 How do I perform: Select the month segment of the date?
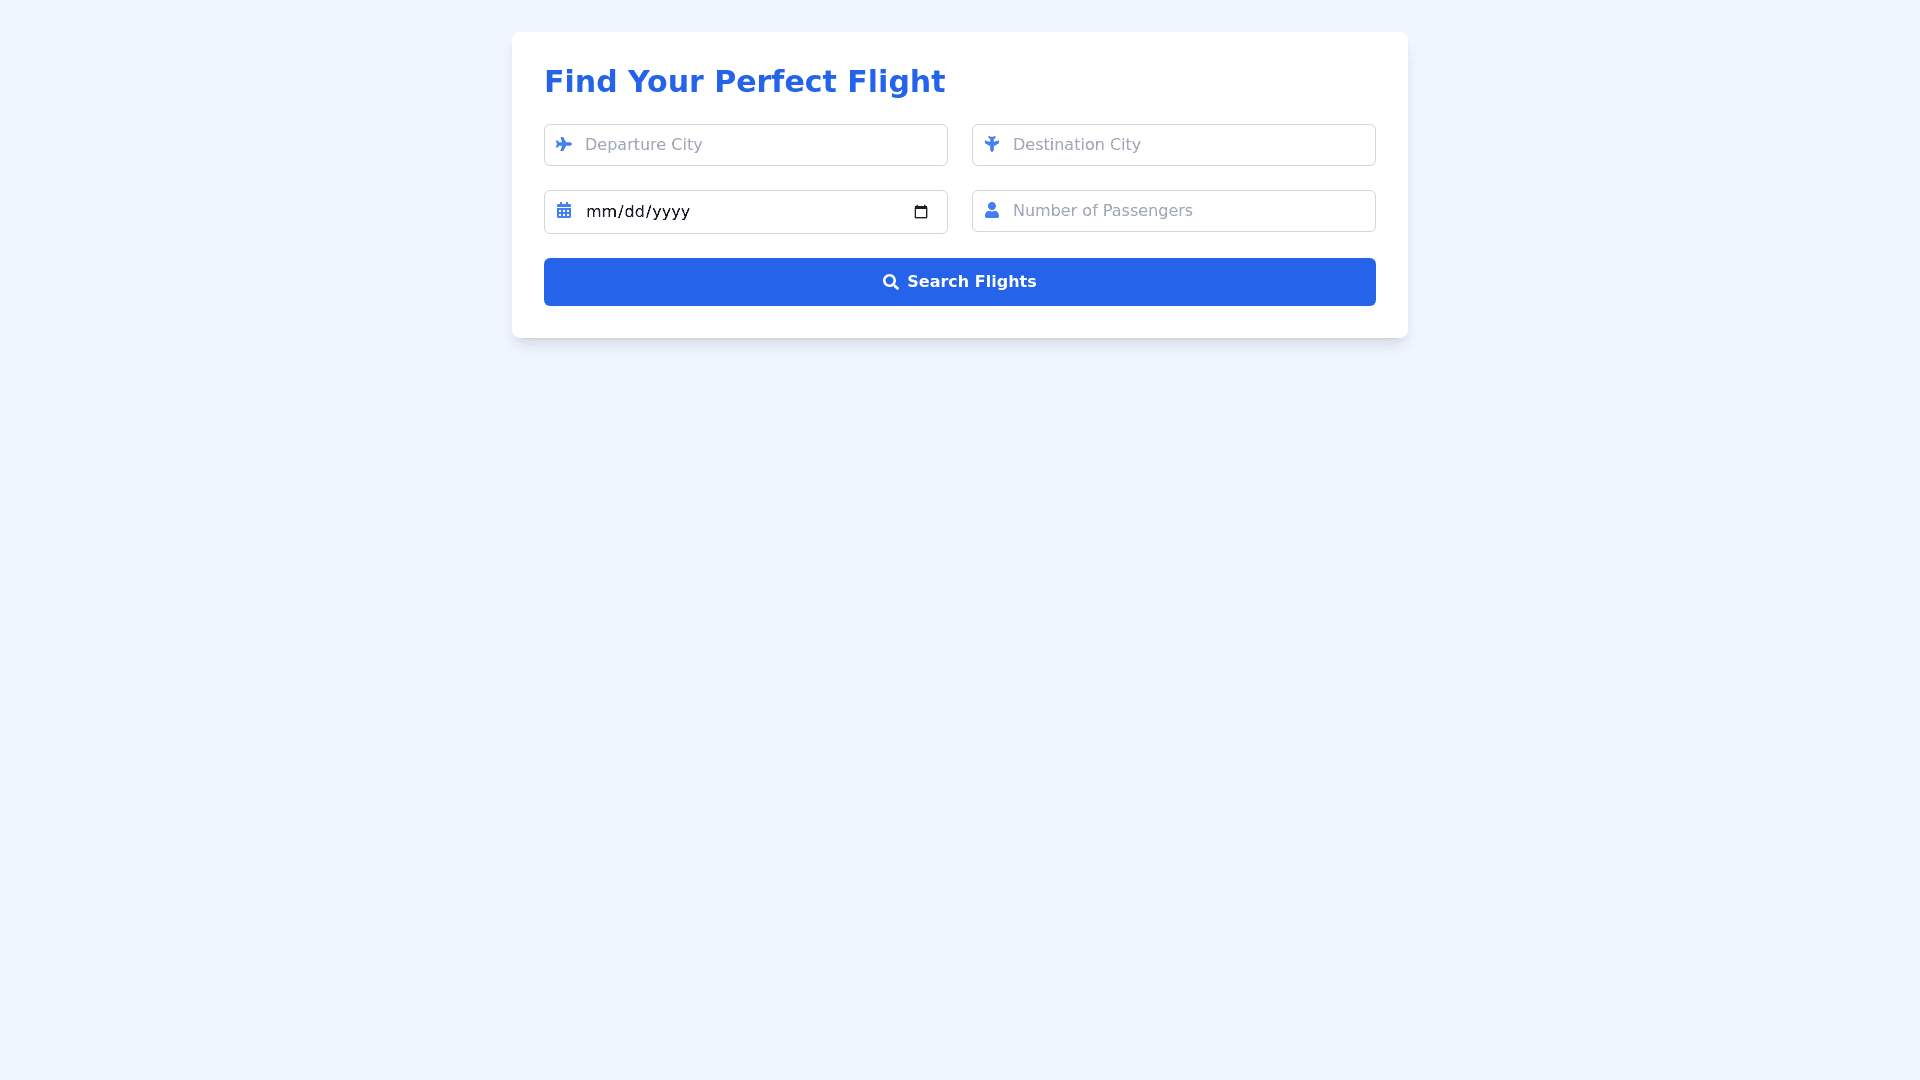pyautogui.click(x=601, y=212)
